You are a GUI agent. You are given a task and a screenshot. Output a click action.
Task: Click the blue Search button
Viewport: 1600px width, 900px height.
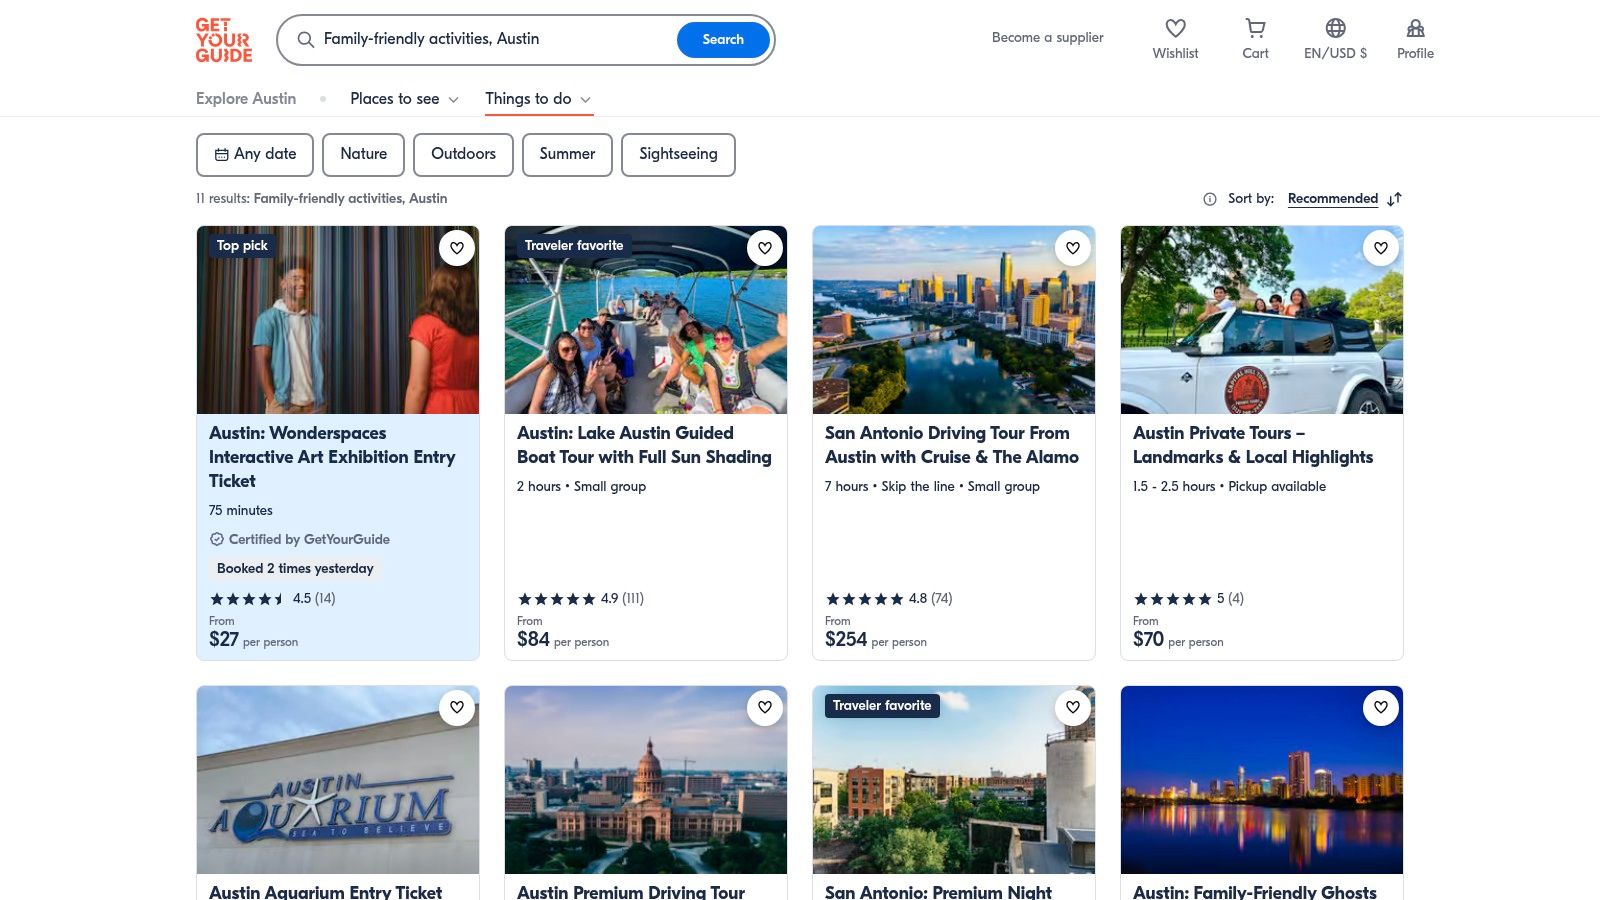tap(723, 39)
